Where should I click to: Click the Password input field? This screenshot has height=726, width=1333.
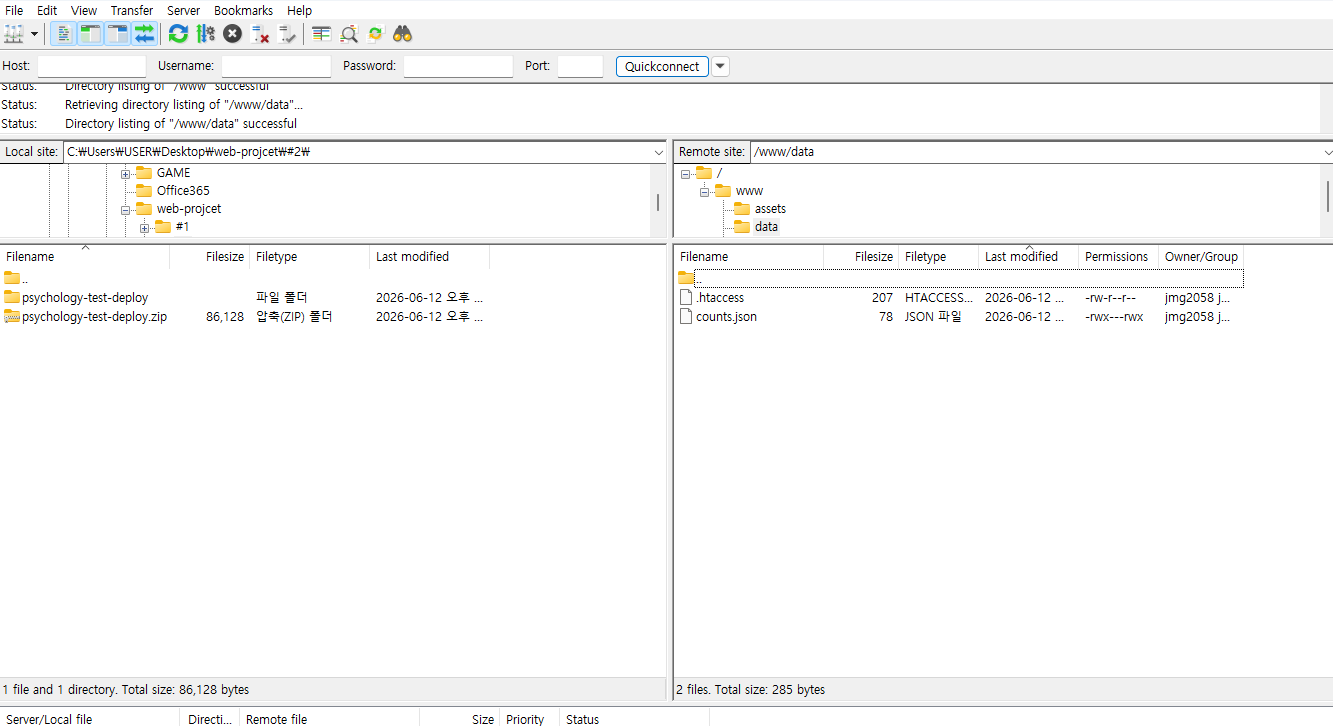click(458, 66)
